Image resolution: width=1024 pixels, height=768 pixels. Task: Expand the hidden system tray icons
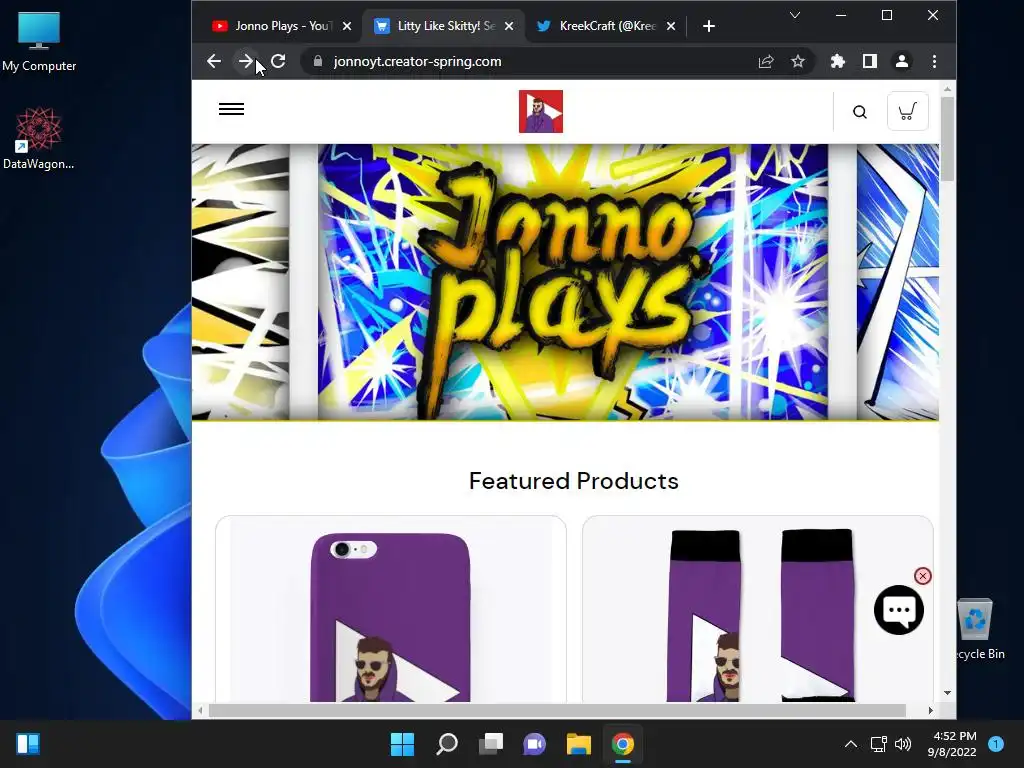pos(851,744)
